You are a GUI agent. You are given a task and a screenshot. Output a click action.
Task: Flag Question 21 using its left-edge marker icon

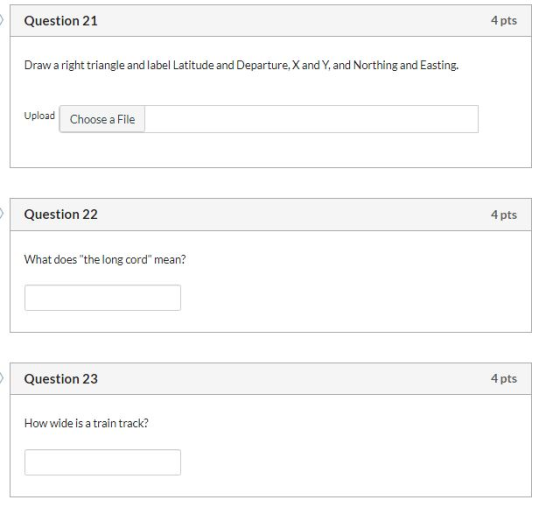(x=1, y=20)
